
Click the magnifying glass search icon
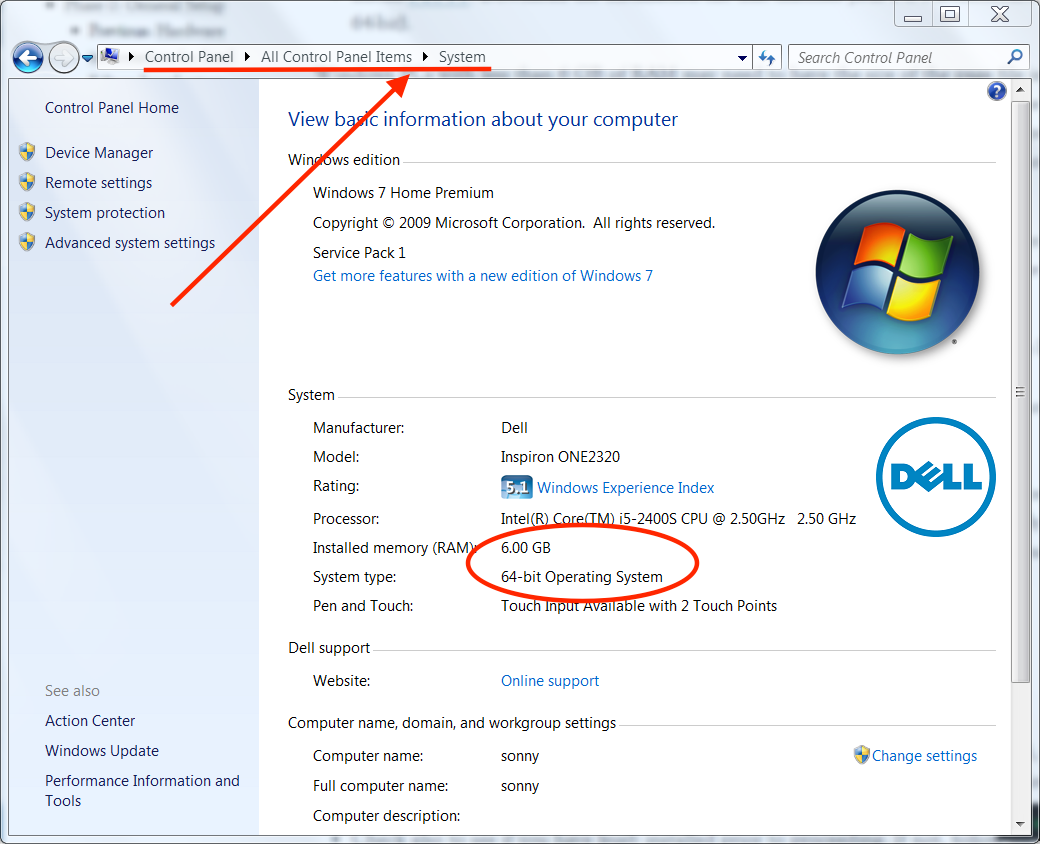pos(1015,57)
